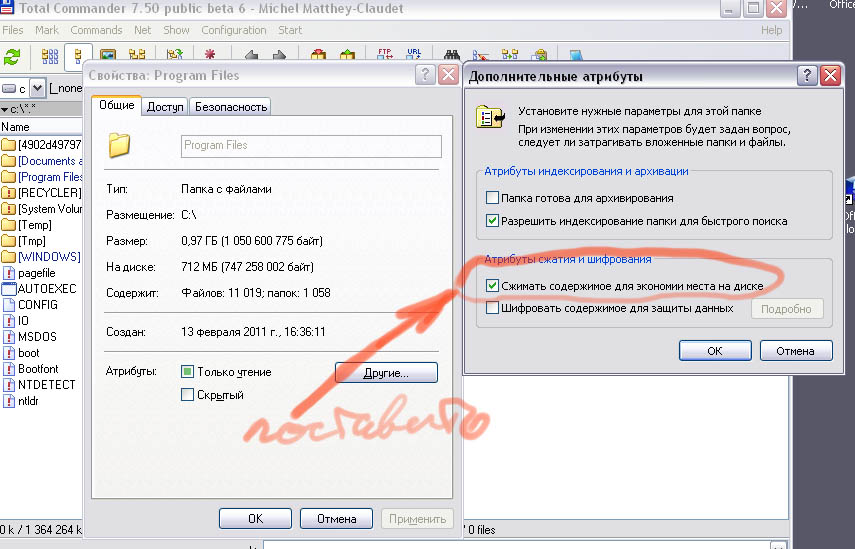Open the Show menu

(x=176, y=30)
